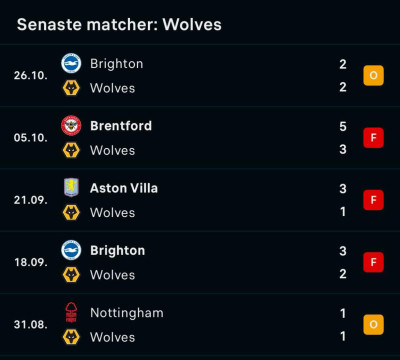Click the Brentford club crest
This screenshot has width=400, height=360.
pos(71,126)
